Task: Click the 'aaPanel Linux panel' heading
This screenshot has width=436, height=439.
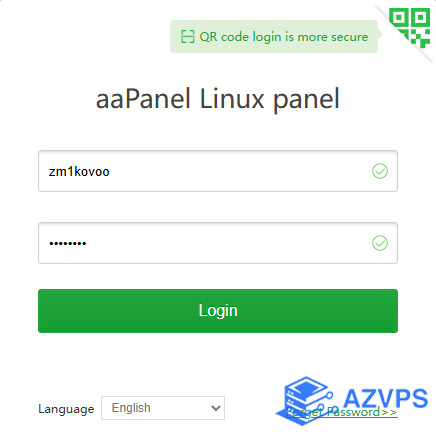Action: click(218, 99)
